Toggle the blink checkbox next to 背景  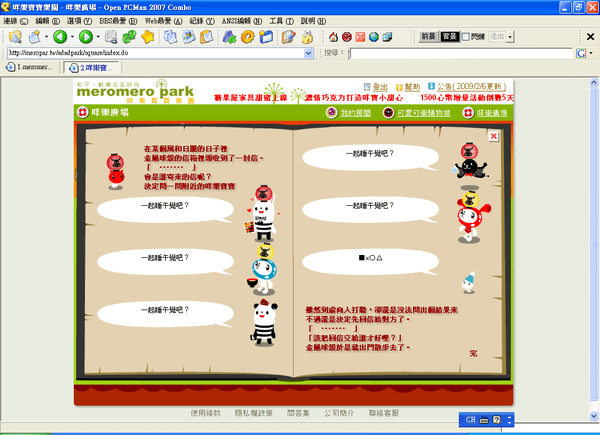click(x=465, y=37)
